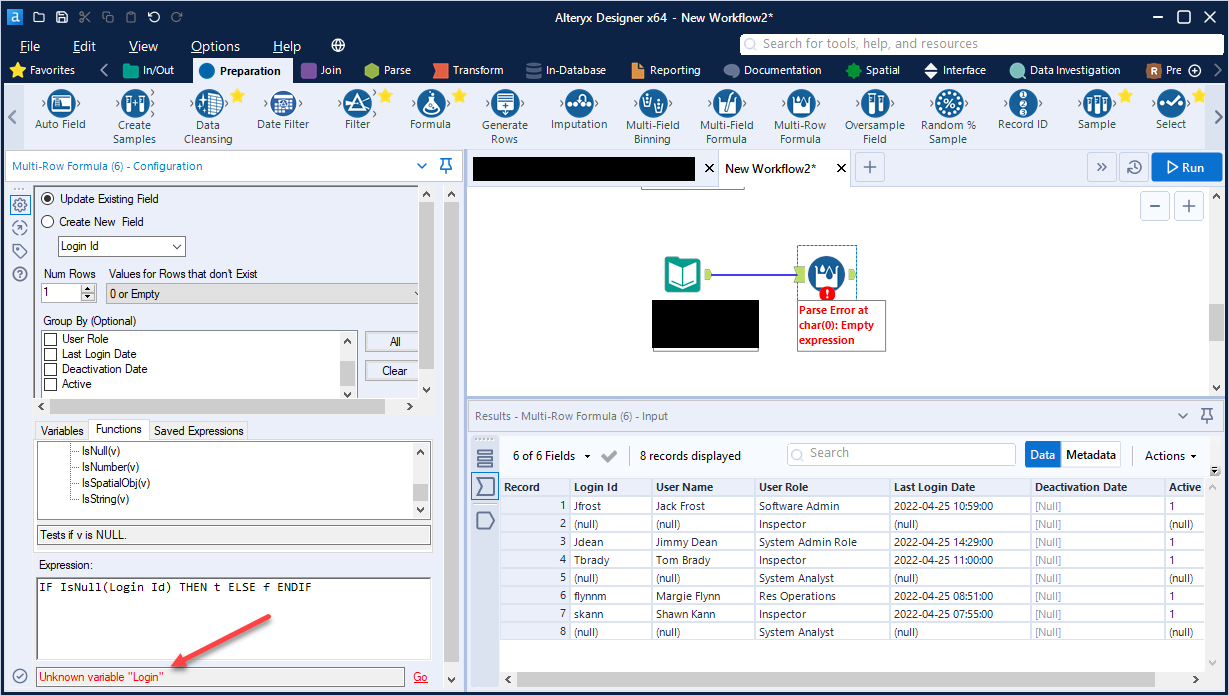1229x696 pixels.
Task: Open the Actions dropdown in the Results panel
Action: point(1168,454)
